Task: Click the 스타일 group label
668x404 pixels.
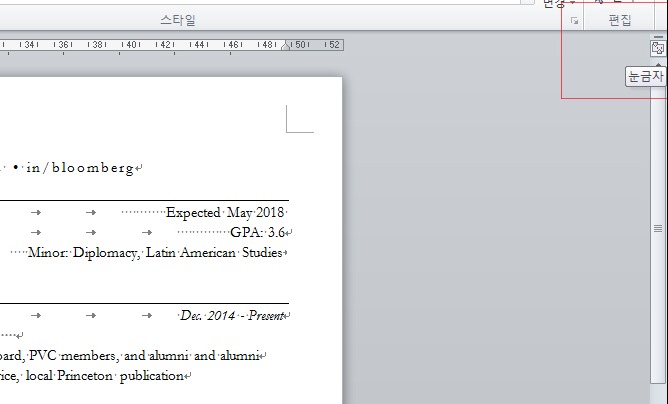Action: coord(178,20)
